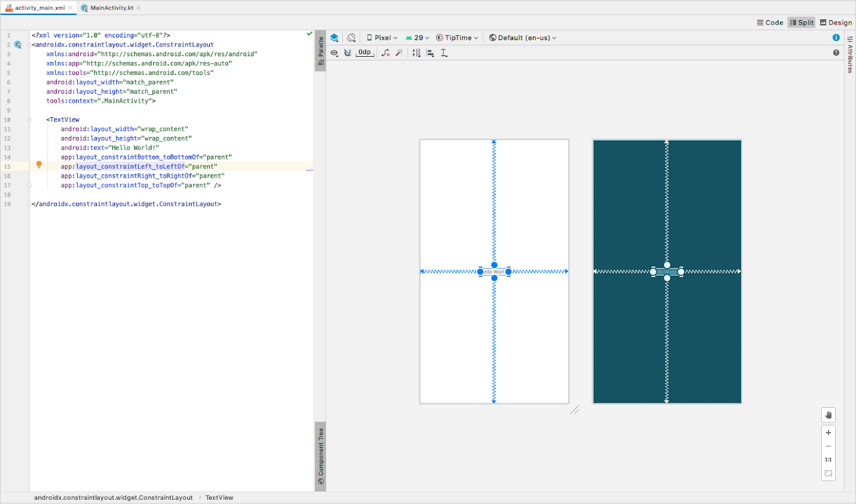The height and width of the screenshot is (504, 856).
Task: Click the Infer Constraints magic wand icon
Action: pyautogui.click(x=399, y=53)
